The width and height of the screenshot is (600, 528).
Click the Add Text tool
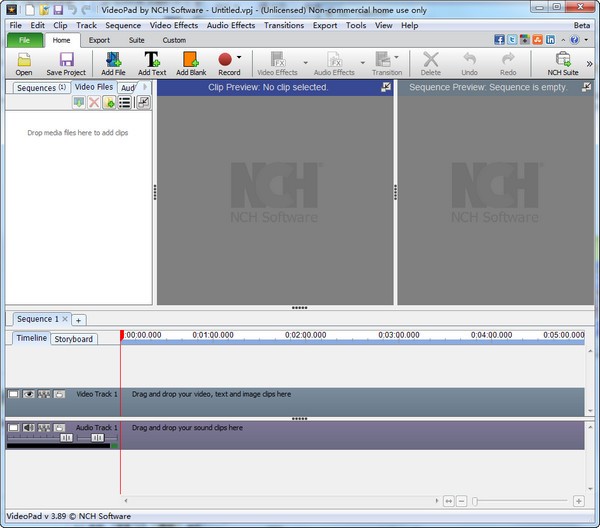pos(152,62)
